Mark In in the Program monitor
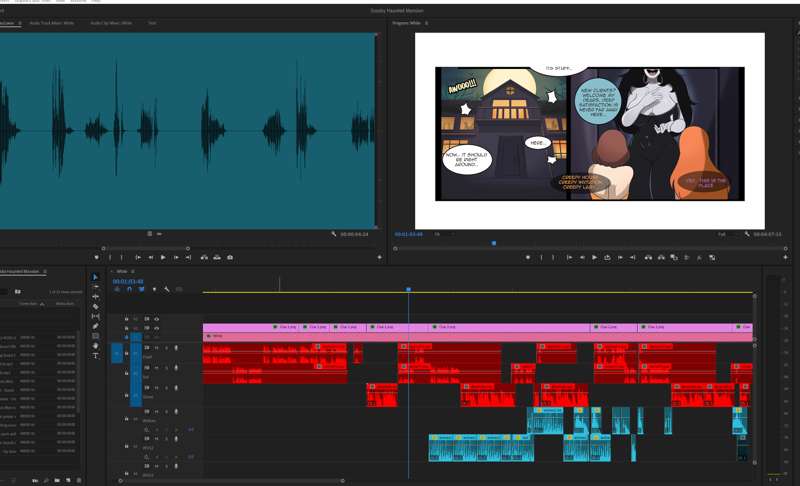 541,258
